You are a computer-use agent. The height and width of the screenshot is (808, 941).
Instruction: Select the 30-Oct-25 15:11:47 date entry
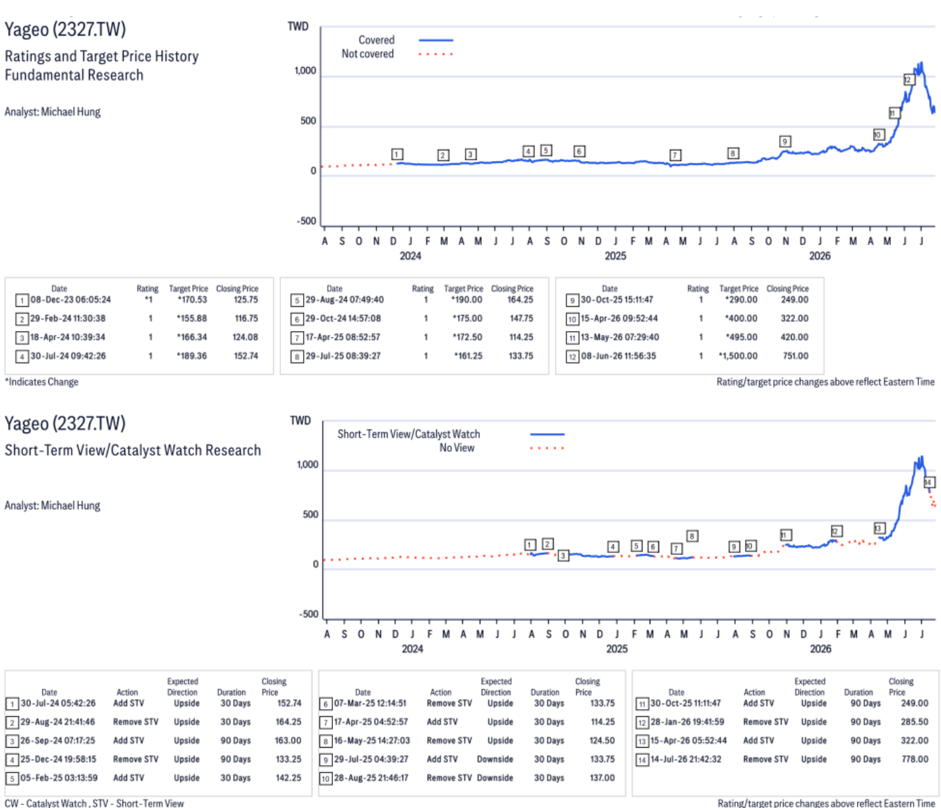pos(616,300)
